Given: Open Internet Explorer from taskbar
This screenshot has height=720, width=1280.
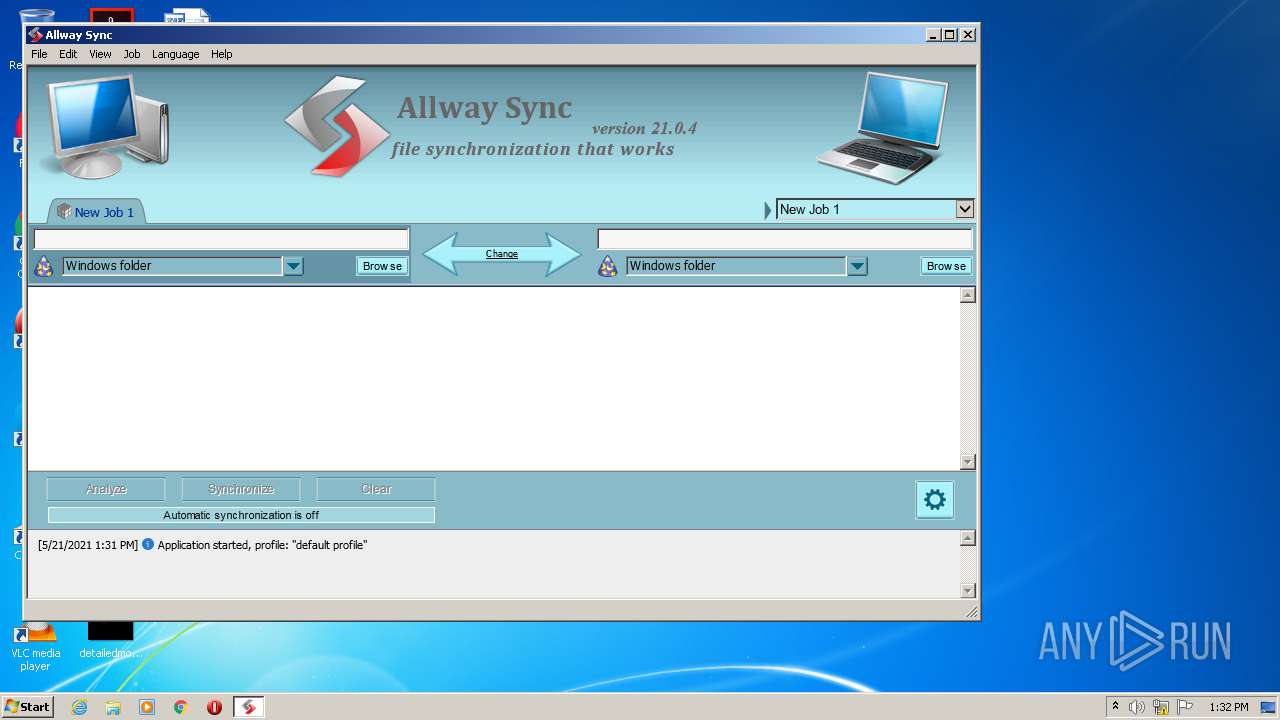Looking at the screenshot, I should tap(79, 707).
